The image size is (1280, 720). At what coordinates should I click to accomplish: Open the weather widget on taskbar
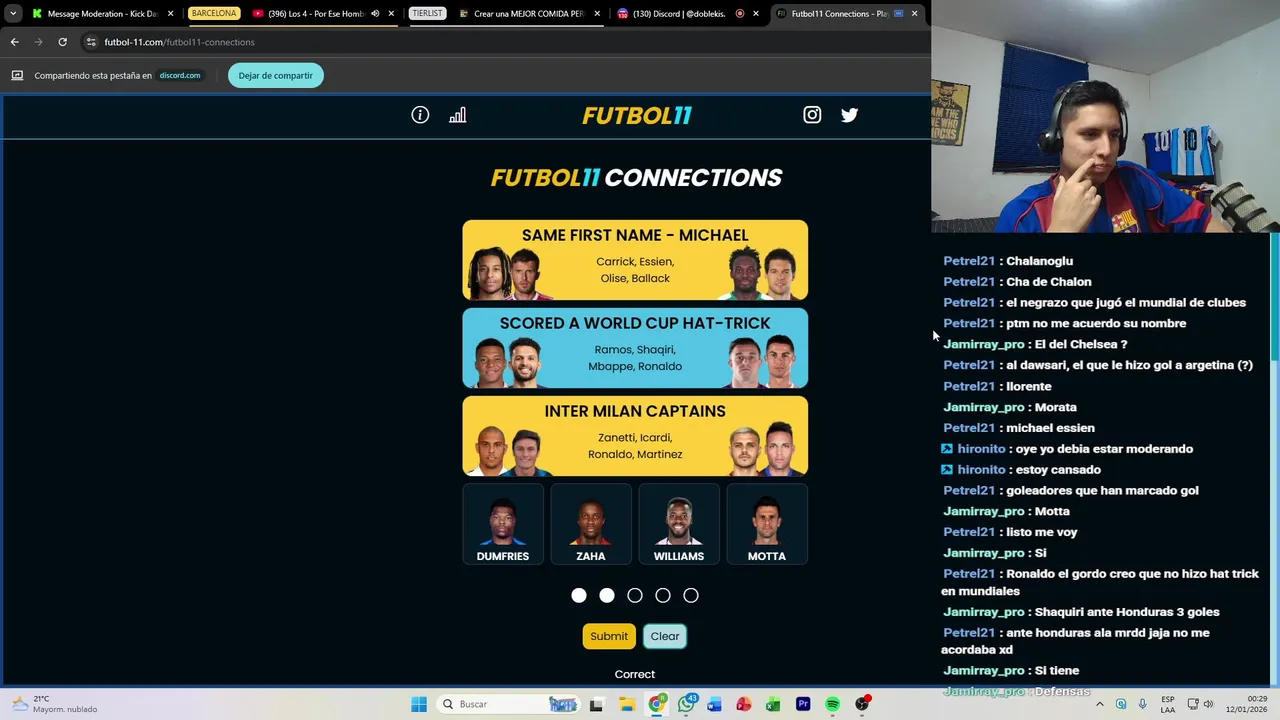pyautogui.click(x=56, y=704)
